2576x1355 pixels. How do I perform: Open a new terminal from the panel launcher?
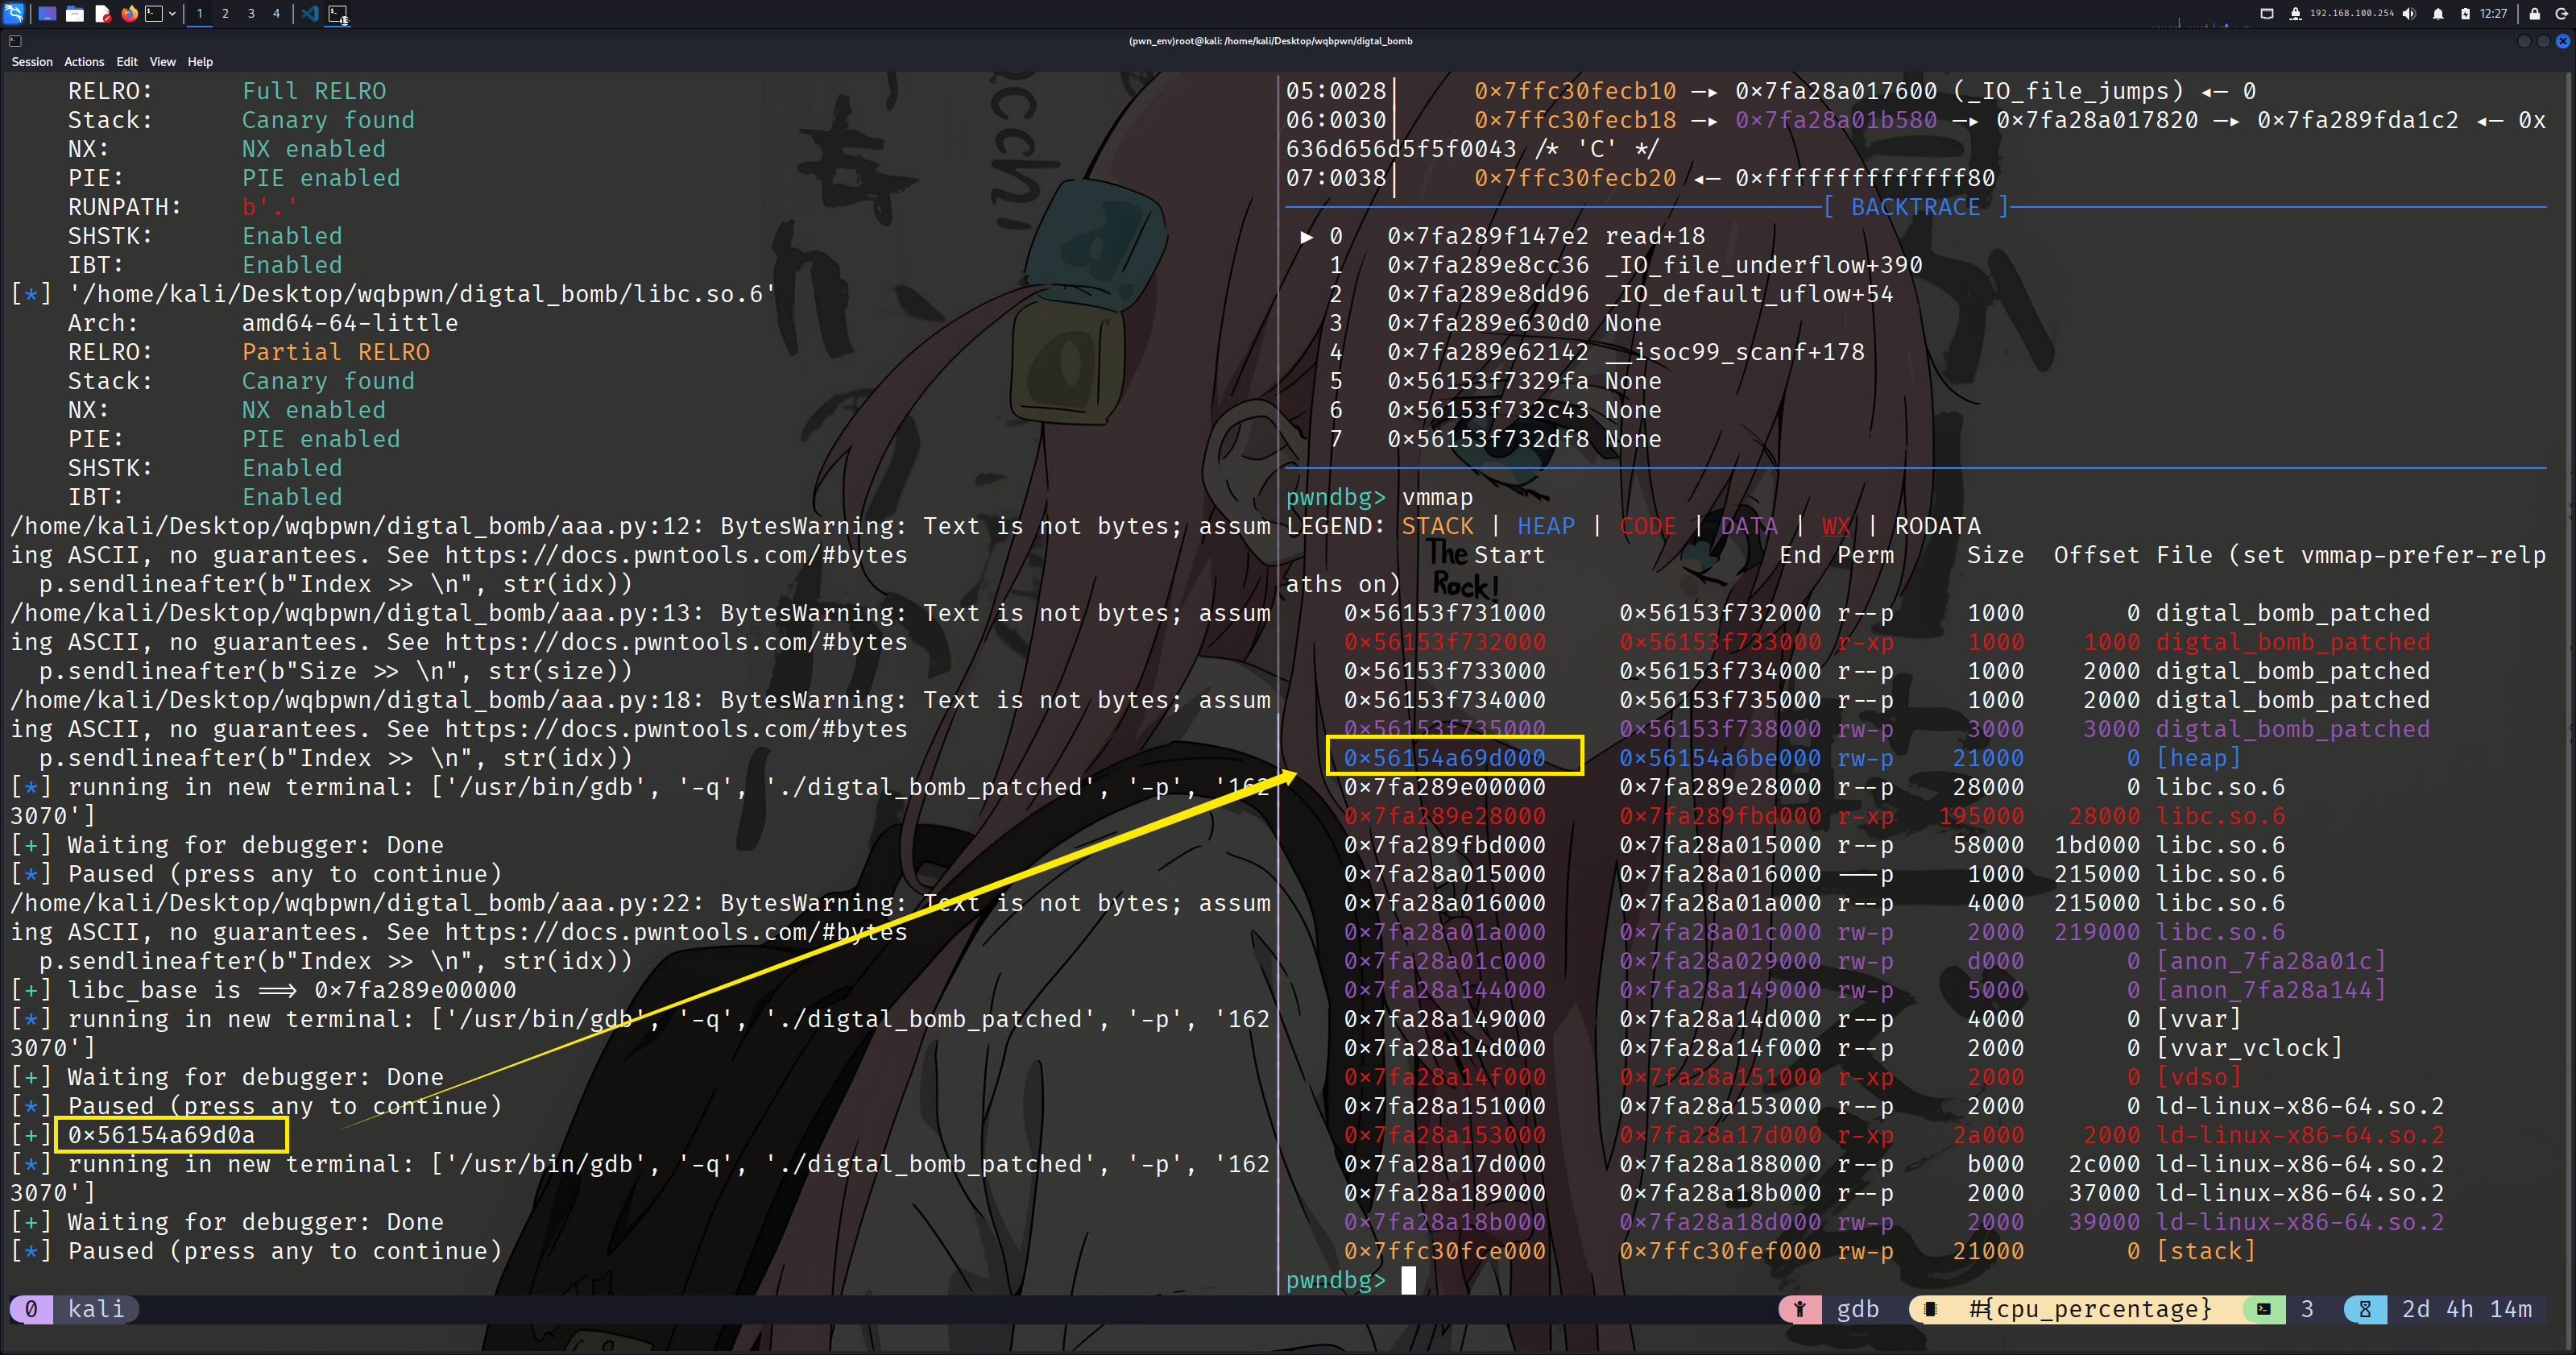tap(154, 13)
